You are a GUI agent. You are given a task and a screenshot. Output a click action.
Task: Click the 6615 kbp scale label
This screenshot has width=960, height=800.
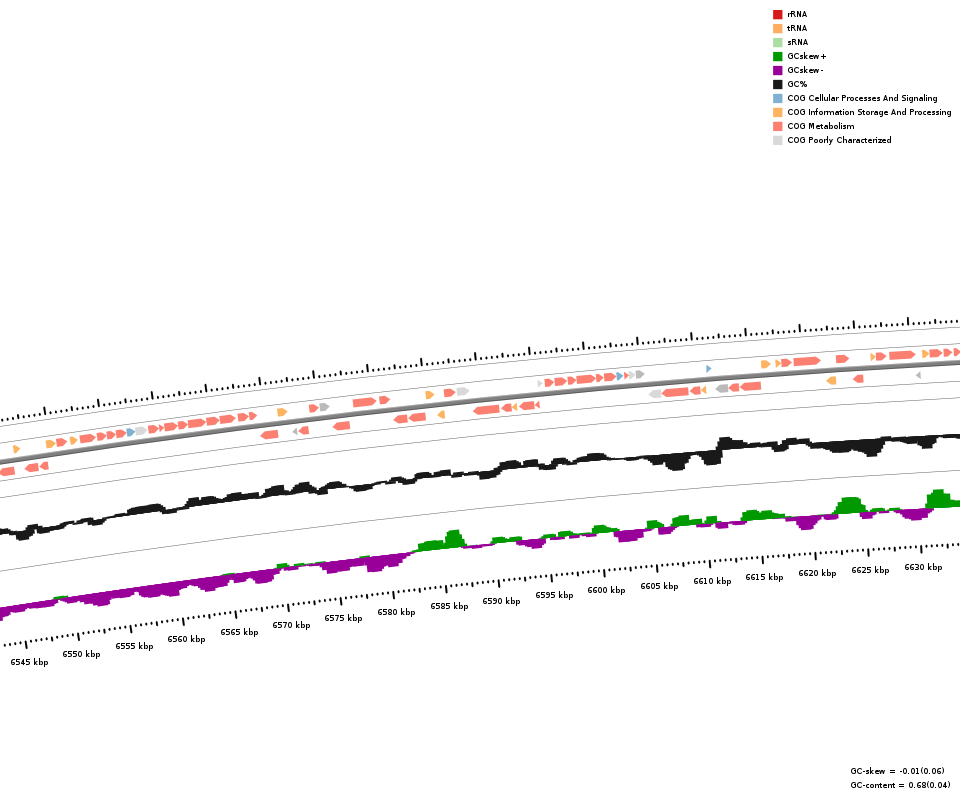[x=764, y=577]
